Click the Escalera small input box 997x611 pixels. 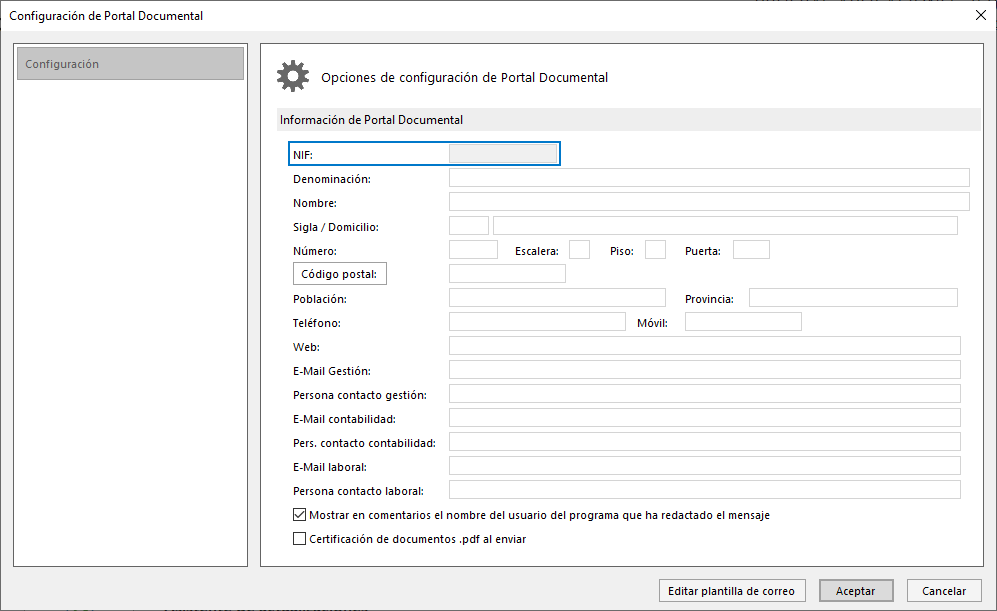(579, 250)
